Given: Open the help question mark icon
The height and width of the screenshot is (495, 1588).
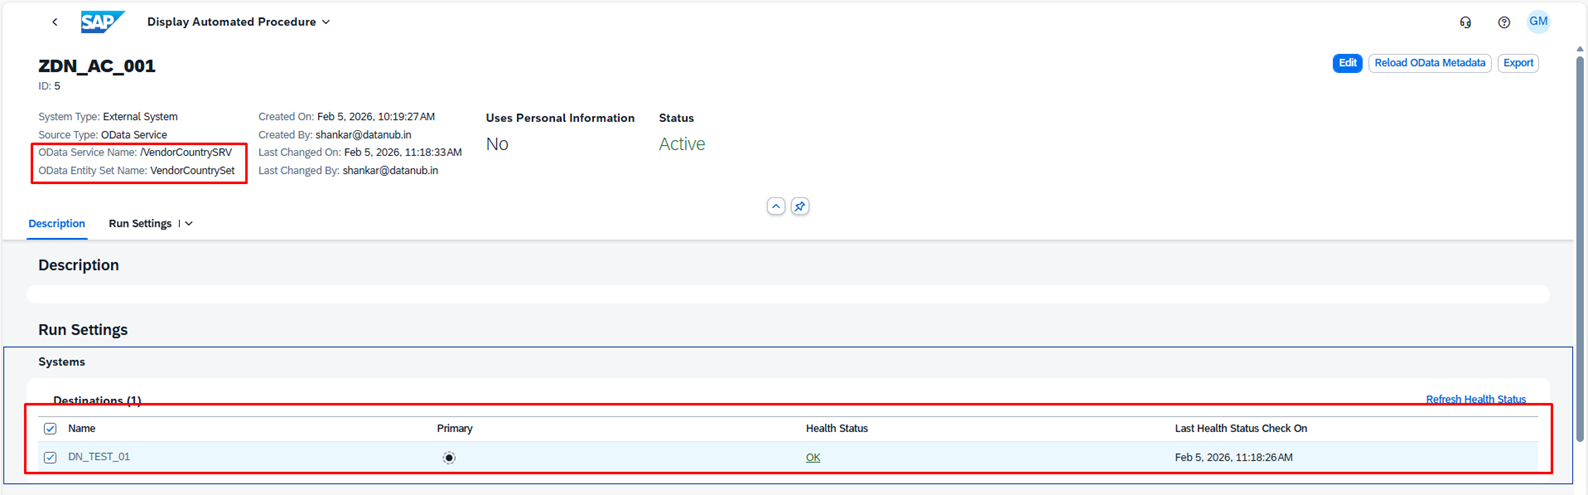Looking at the screenshot, I should click(x=1504, y=22).
